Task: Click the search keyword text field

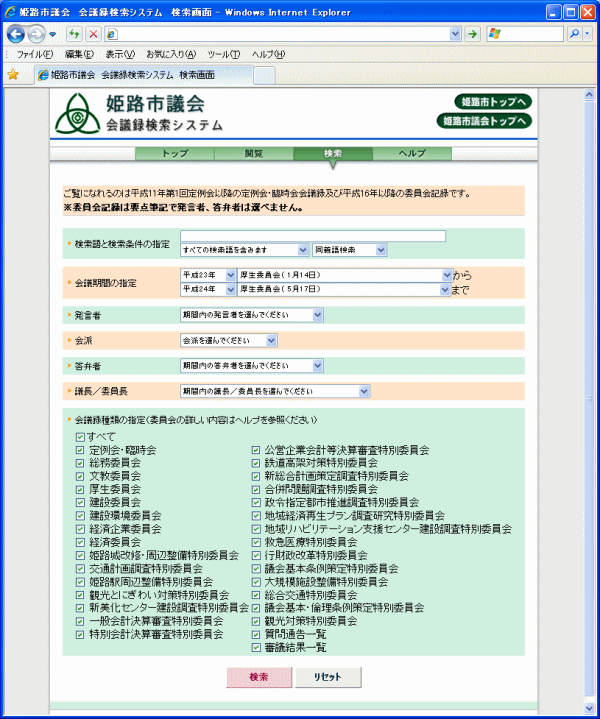Action: click(313, 236)
